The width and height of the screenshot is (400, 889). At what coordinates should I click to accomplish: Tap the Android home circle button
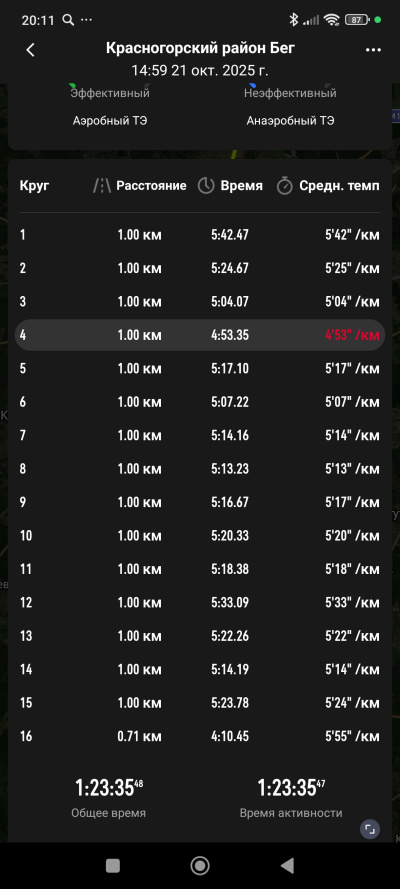pyautogui.click(x=200, y=865)
